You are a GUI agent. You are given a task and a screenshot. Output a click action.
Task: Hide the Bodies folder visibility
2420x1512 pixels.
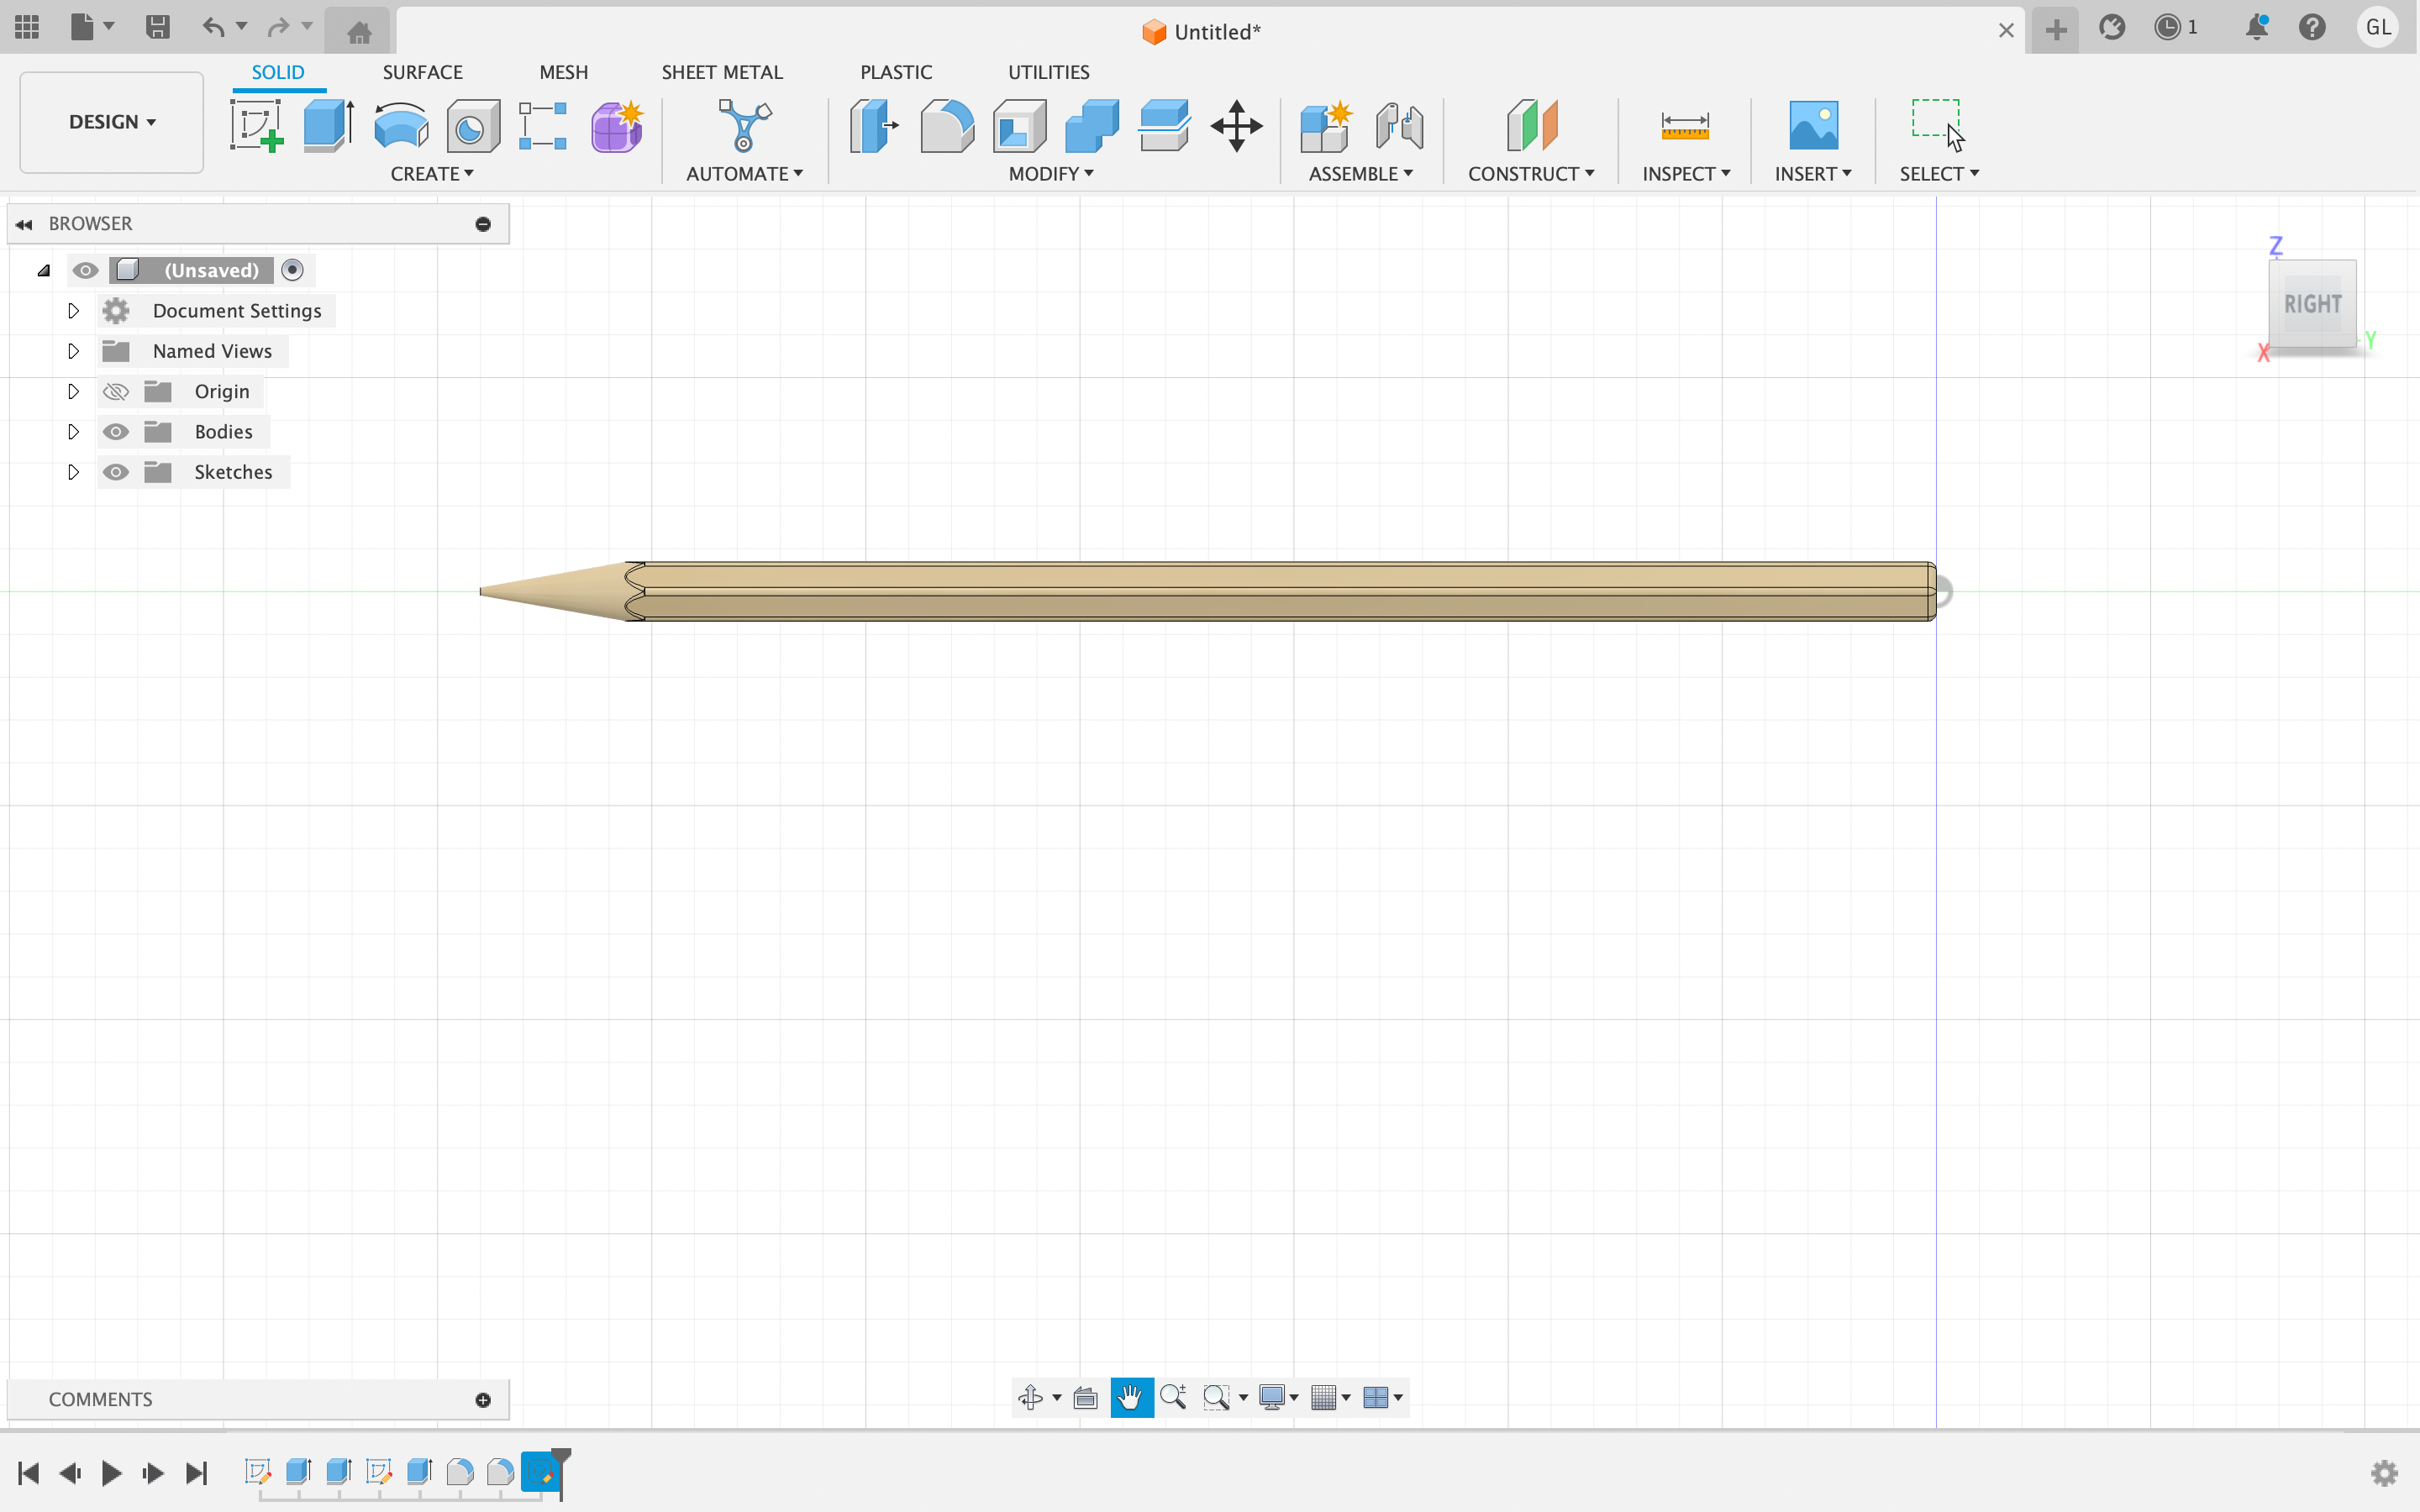pos(116,432)
